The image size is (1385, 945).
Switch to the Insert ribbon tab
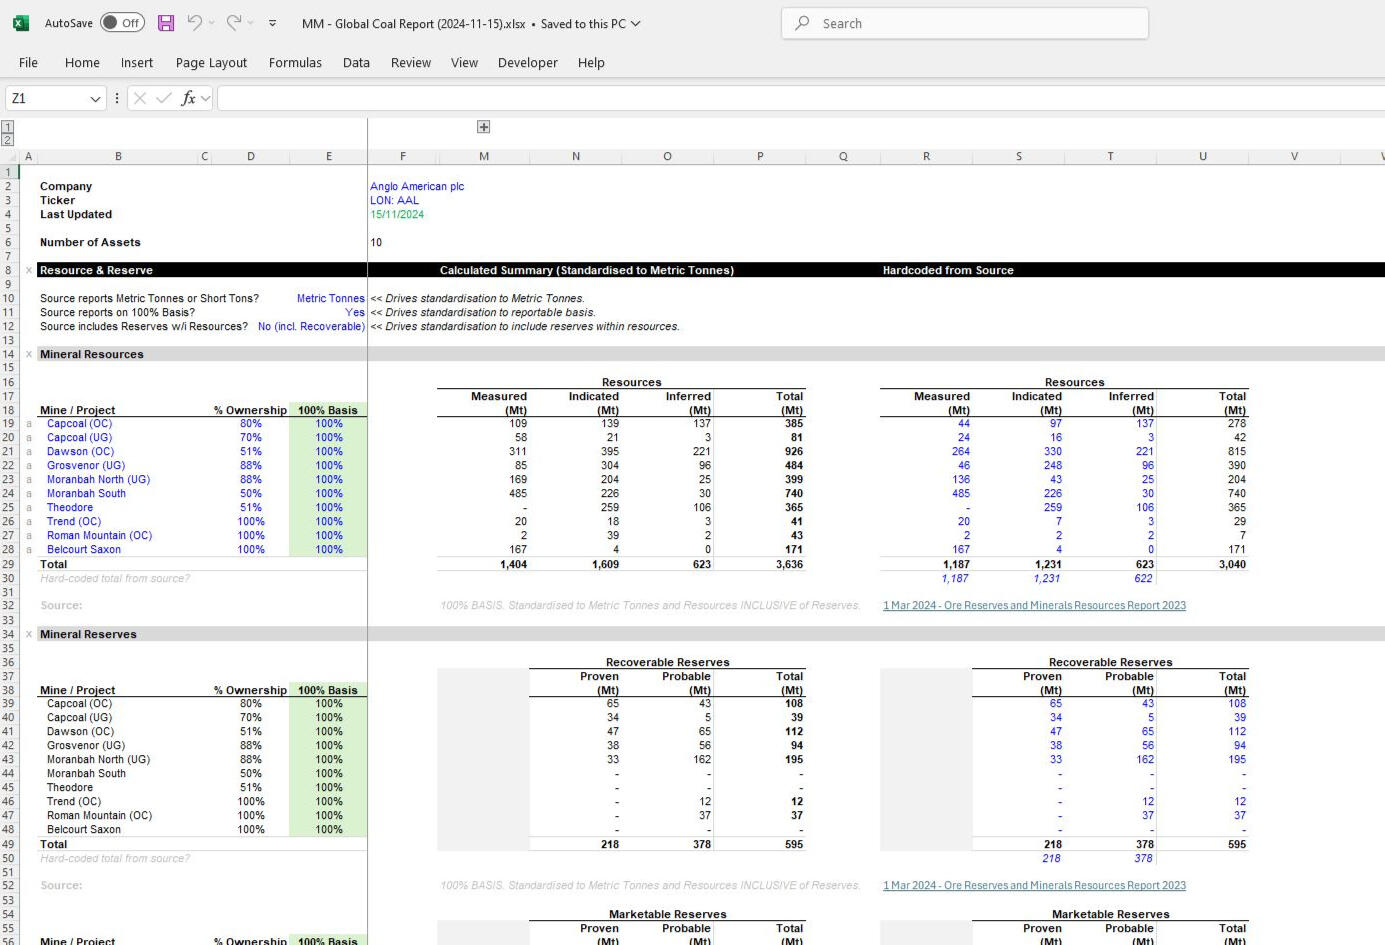point(137,62)
